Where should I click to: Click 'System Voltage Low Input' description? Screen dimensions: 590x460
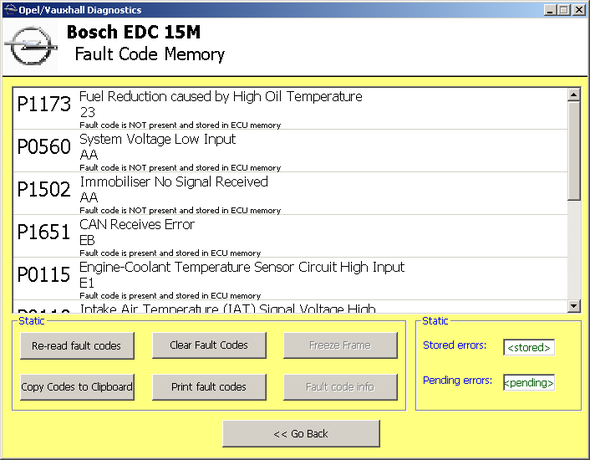coord(158,140)
